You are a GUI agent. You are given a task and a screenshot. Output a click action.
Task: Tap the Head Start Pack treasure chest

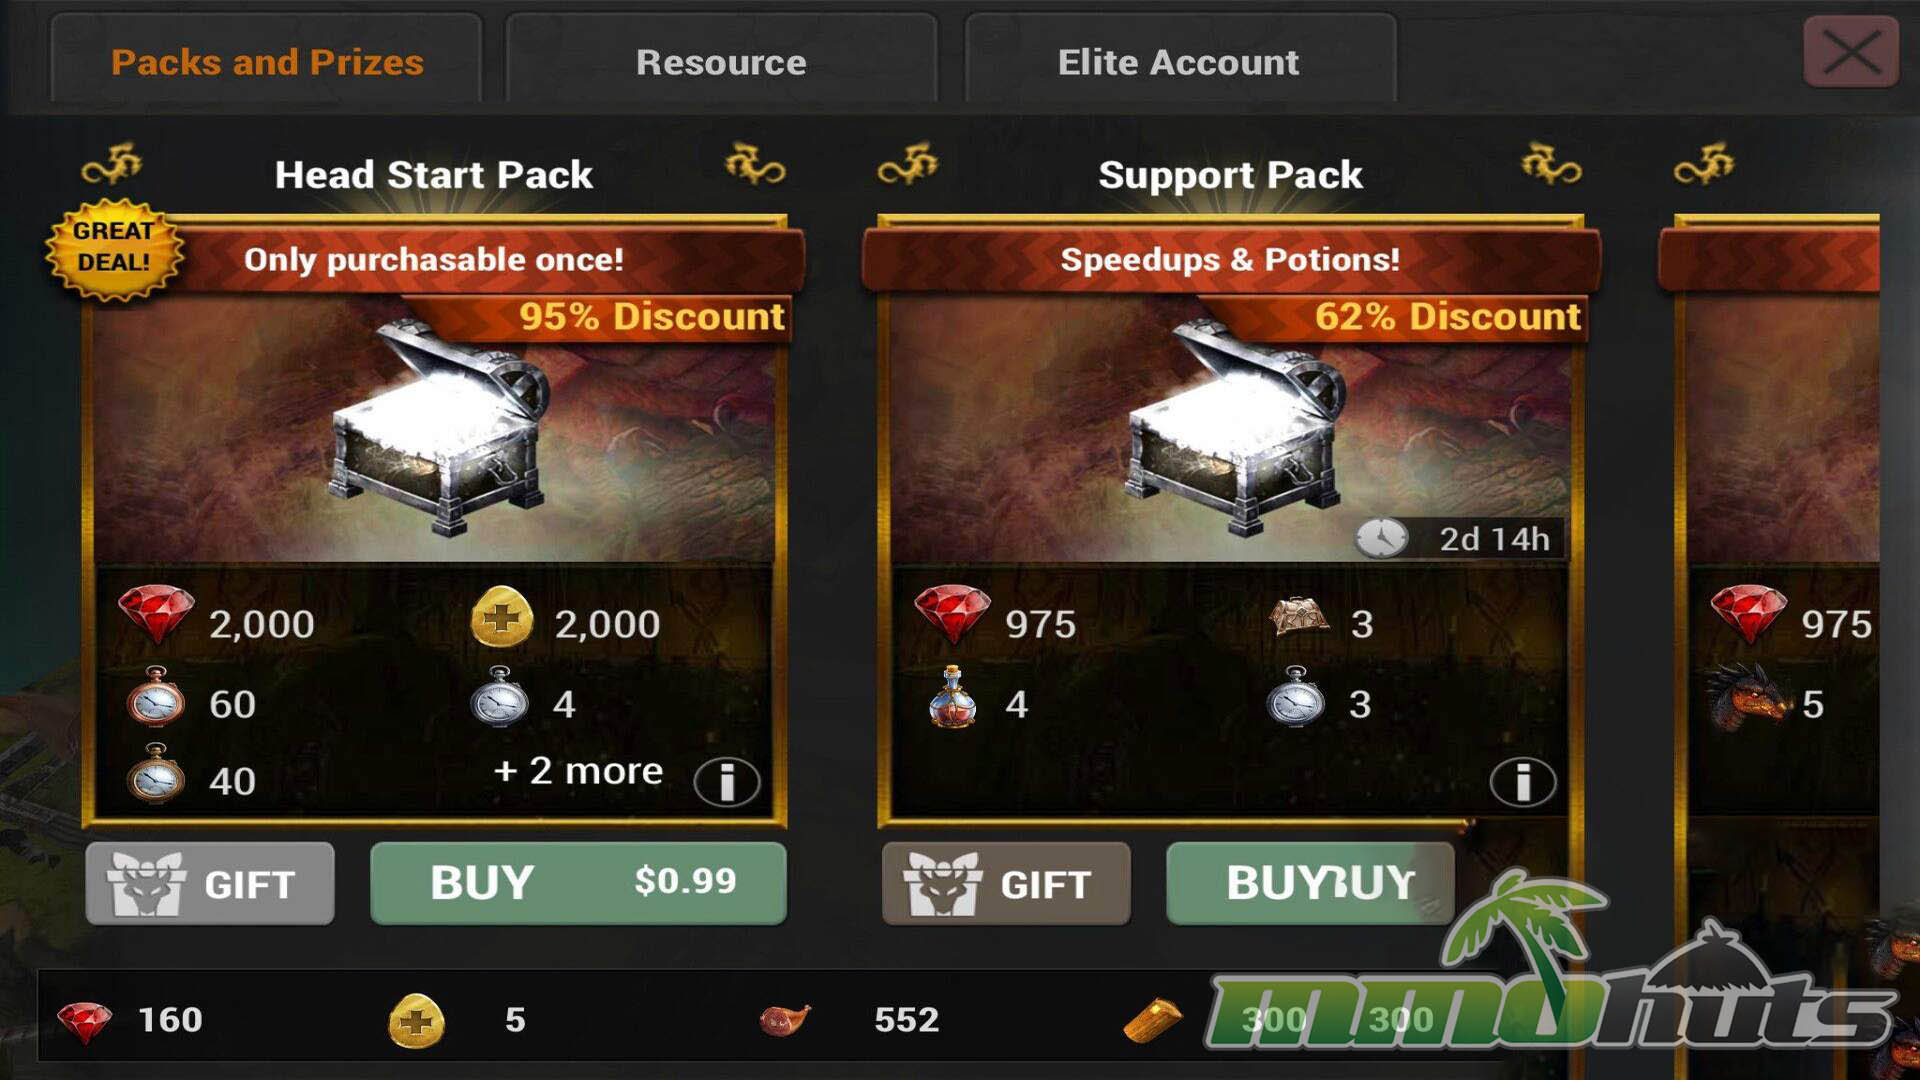pyautogui.click(x=441, y=427)
